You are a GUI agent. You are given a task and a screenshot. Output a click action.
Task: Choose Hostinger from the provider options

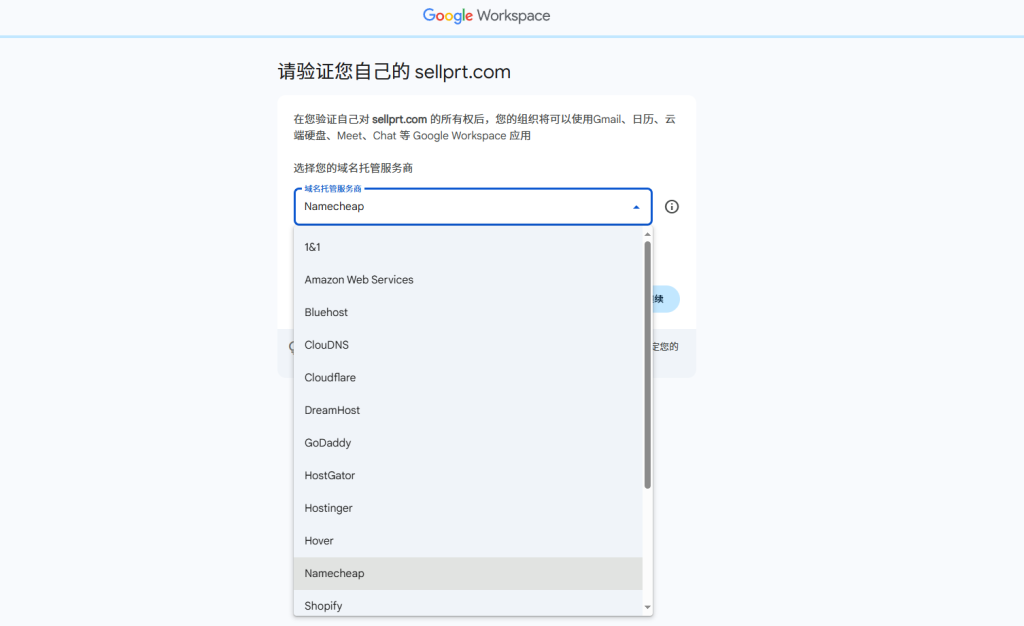[x=330, y=507]
